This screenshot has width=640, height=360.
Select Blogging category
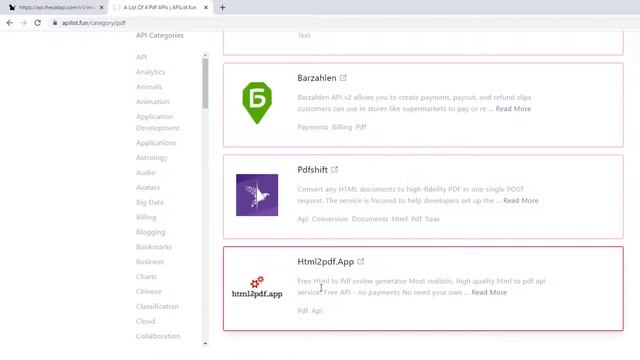(151, 232)
